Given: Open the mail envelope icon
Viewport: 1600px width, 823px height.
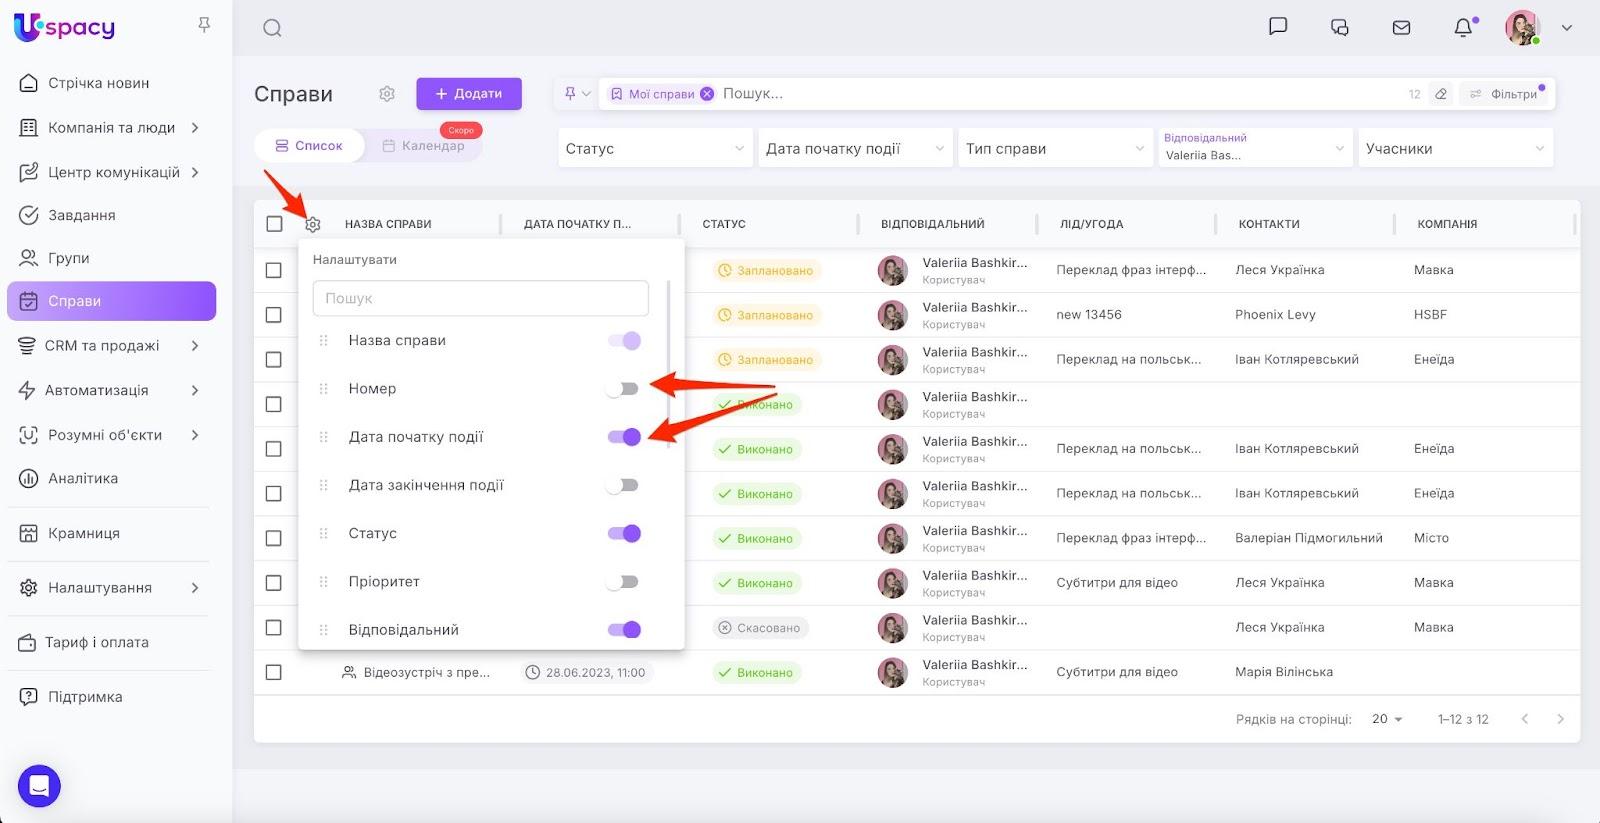Looking at the screenshot, I should (x=1401, y=28).
